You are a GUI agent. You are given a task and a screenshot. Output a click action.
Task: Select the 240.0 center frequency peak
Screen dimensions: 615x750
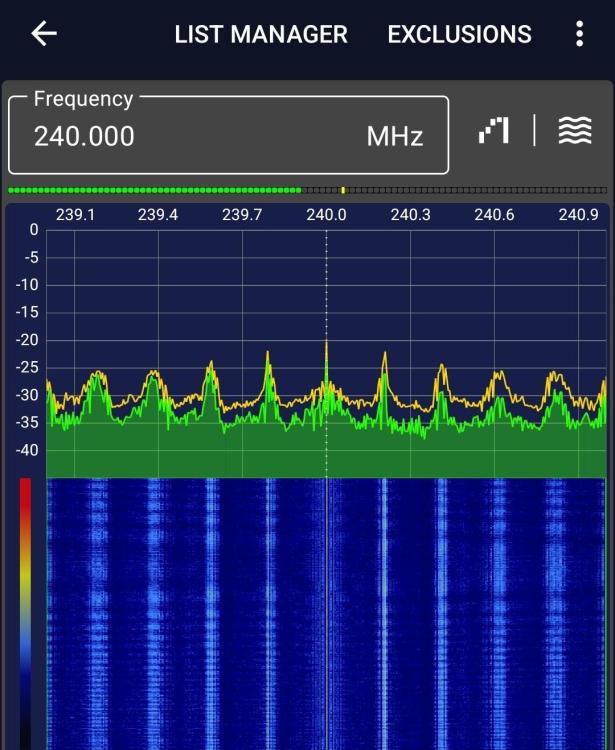click(327, 364)
